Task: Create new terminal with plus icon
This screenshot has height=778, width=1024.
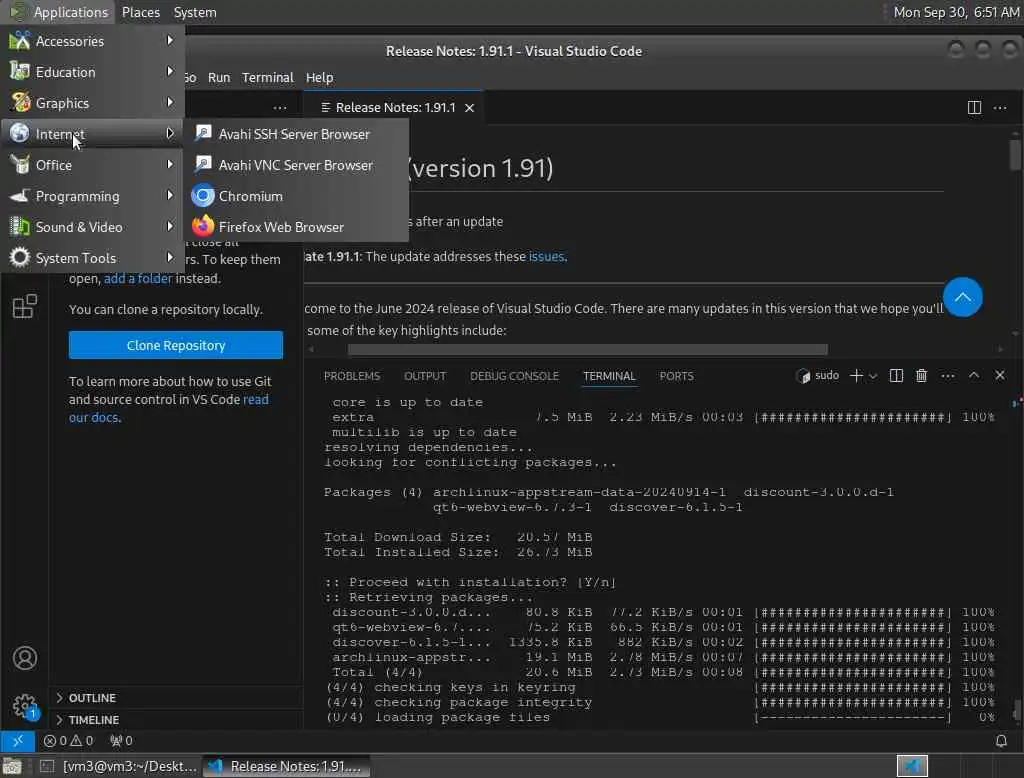Action: (856, 376)
